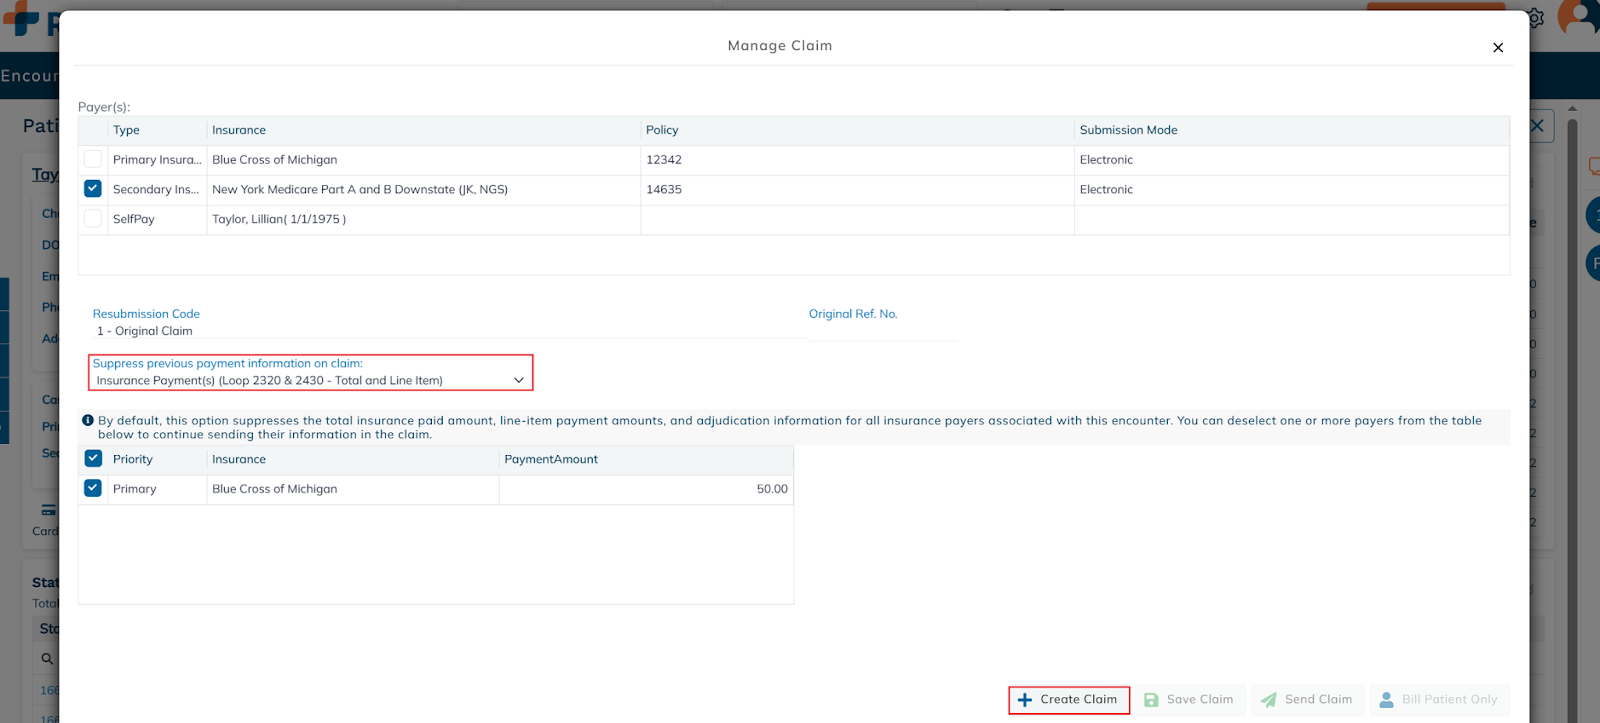This screenshot has width=1600, height=723.
Task: Toggle the select-all checkbox beside Priority
Action: [93, 459]
